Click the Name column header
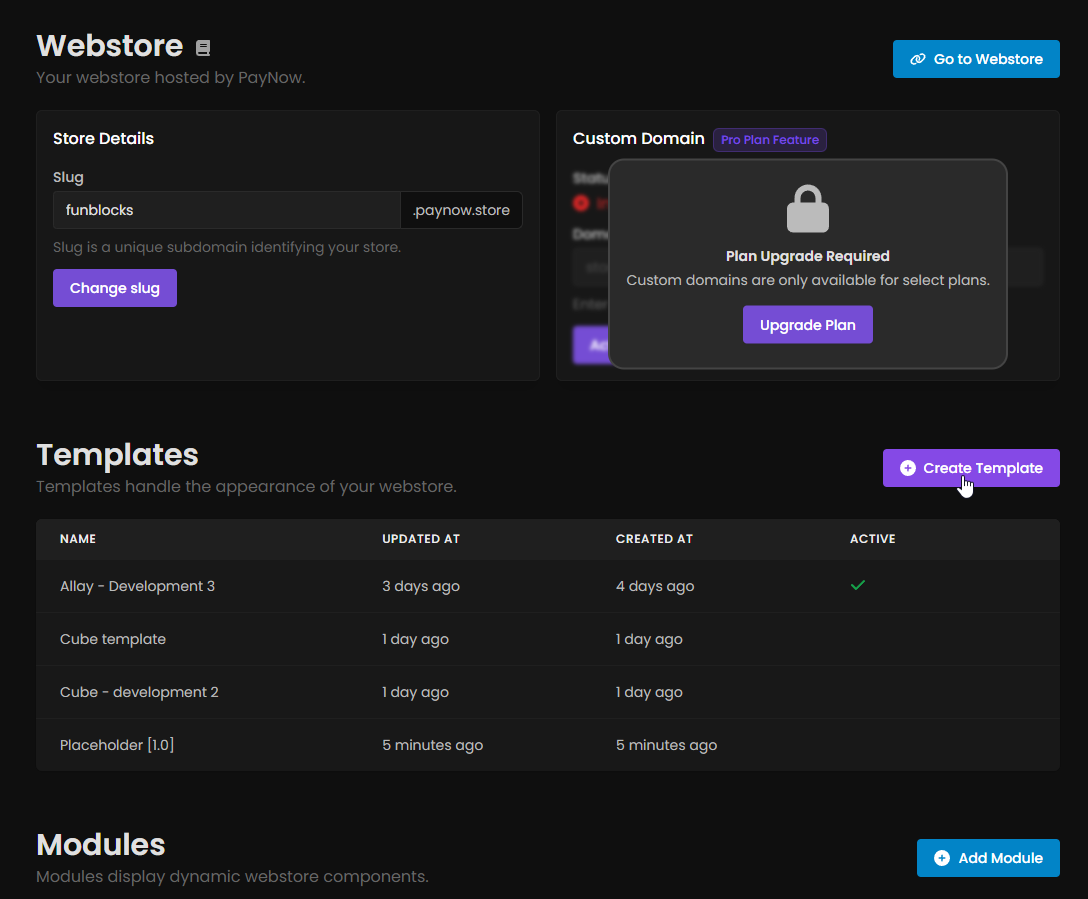This screenshot has width=1088, height=899. coord(78,539)
